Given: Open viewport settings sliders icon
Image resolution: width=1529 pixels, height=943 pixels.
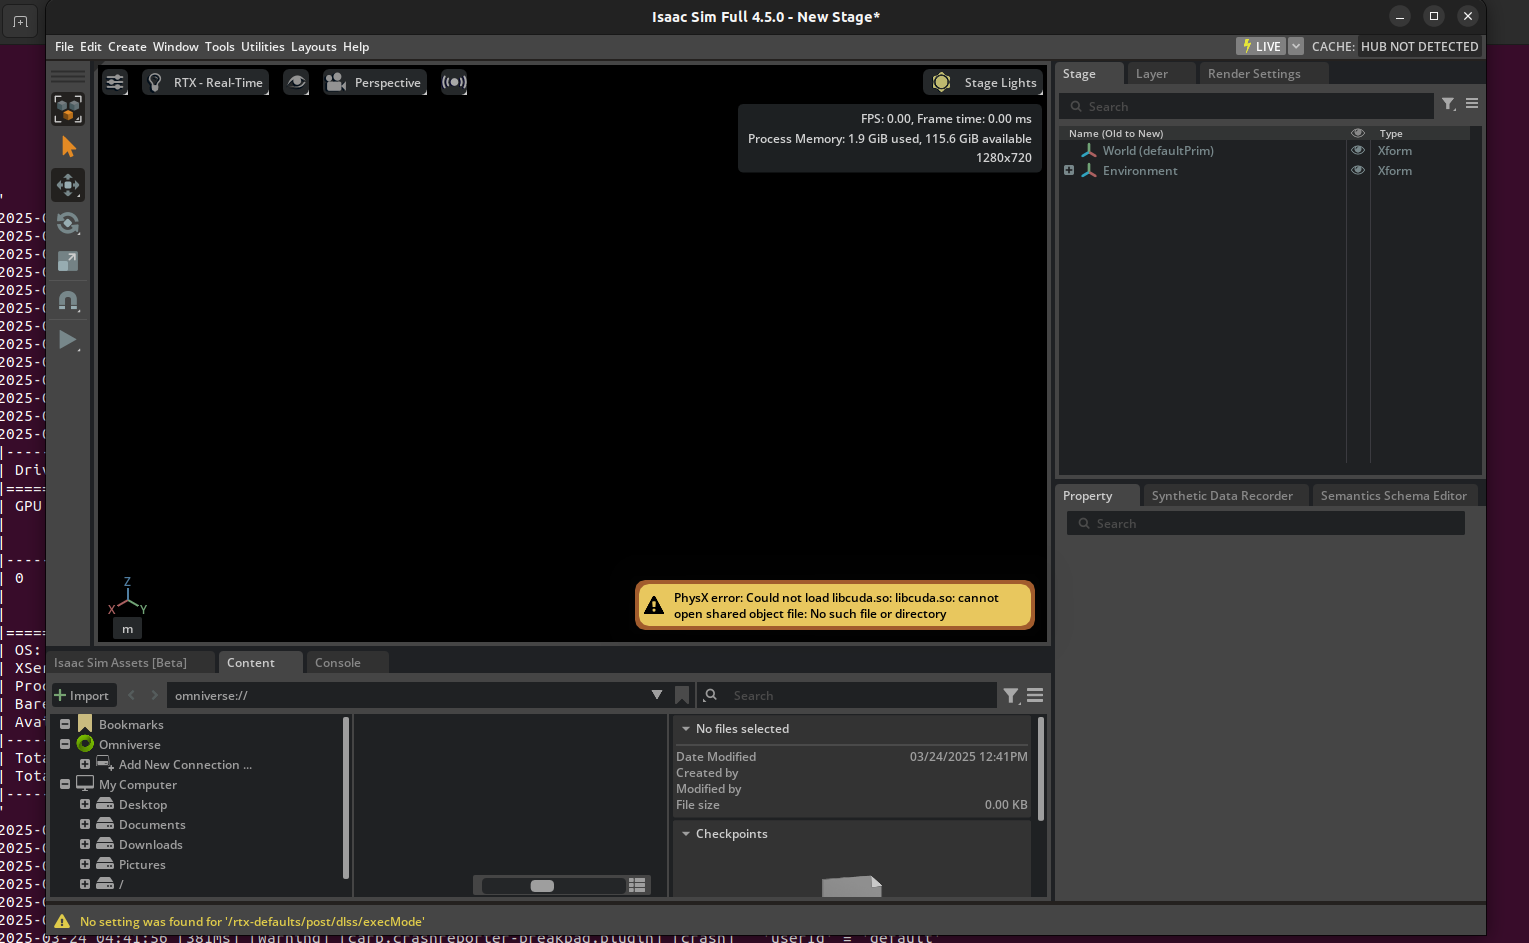Looking at the screenshot, I should 115,82.
